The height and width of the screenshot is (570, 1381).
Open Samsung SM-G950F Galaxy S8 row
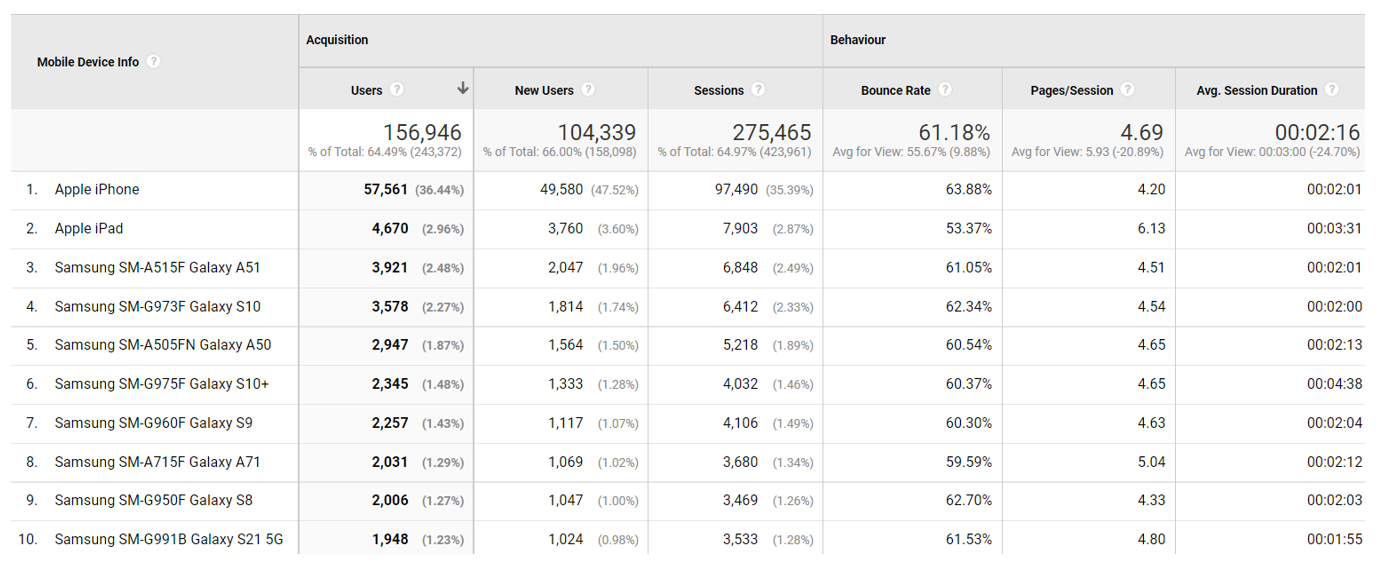(153, 500)
